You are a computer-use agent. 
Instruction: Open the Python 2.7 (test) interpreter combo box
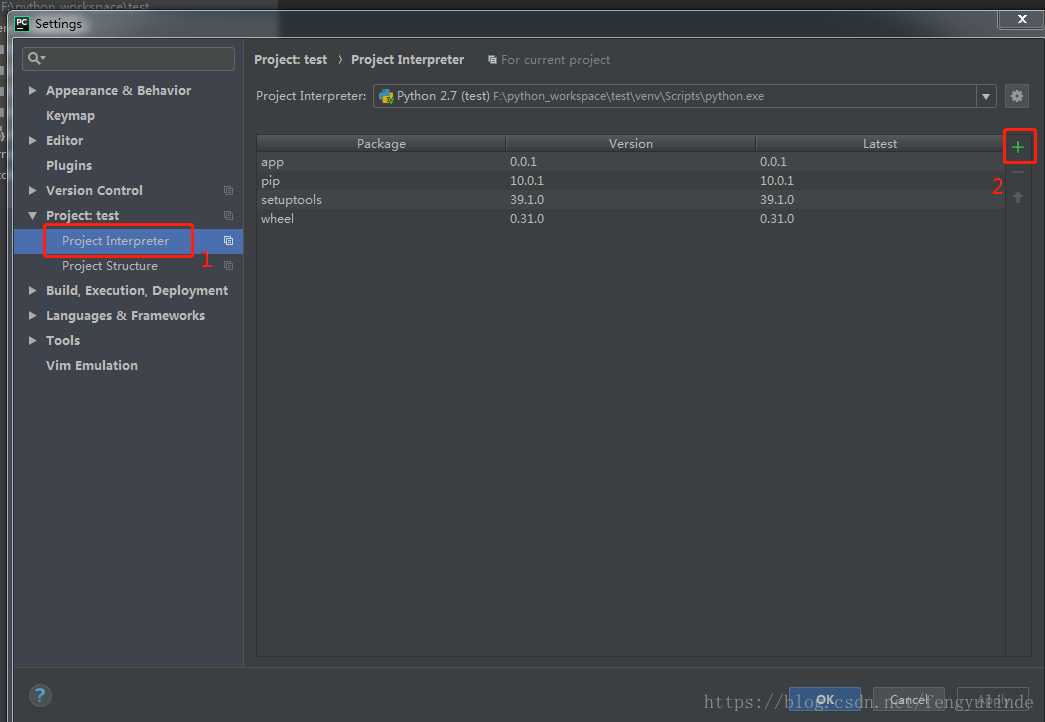click(684, 96)
